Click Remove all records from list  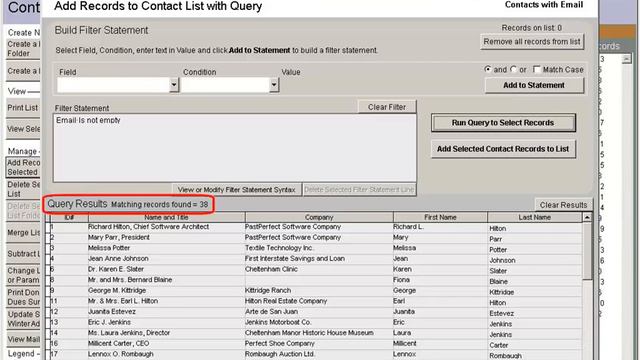pos(531,42)
